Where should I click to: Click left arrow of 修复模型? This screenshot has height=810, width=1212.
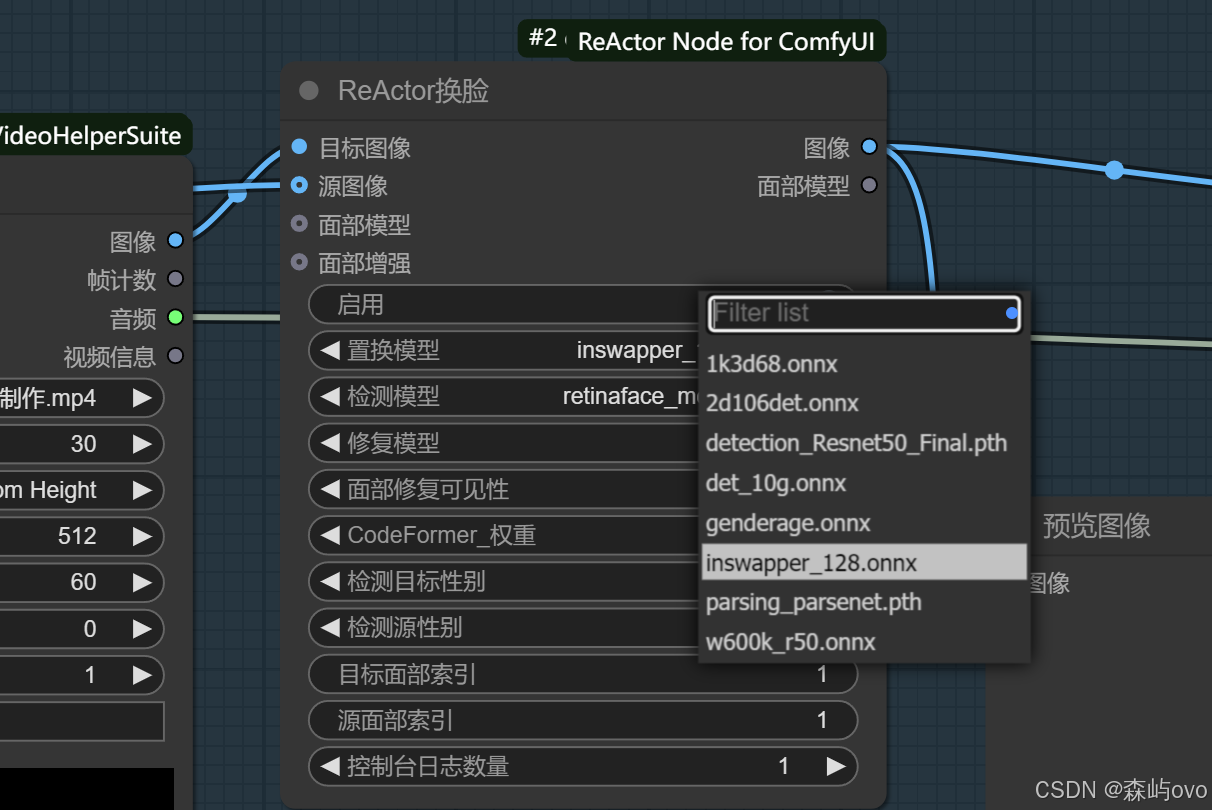(x=330, y=442)
